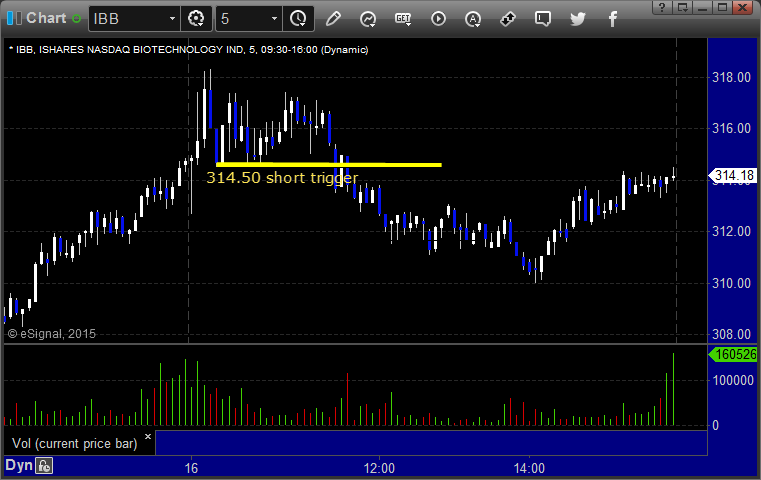Viewport: 761px width, 480px height.
Task: Close the Vol study label
Action: pyautogui.click(x=148, y=436)
